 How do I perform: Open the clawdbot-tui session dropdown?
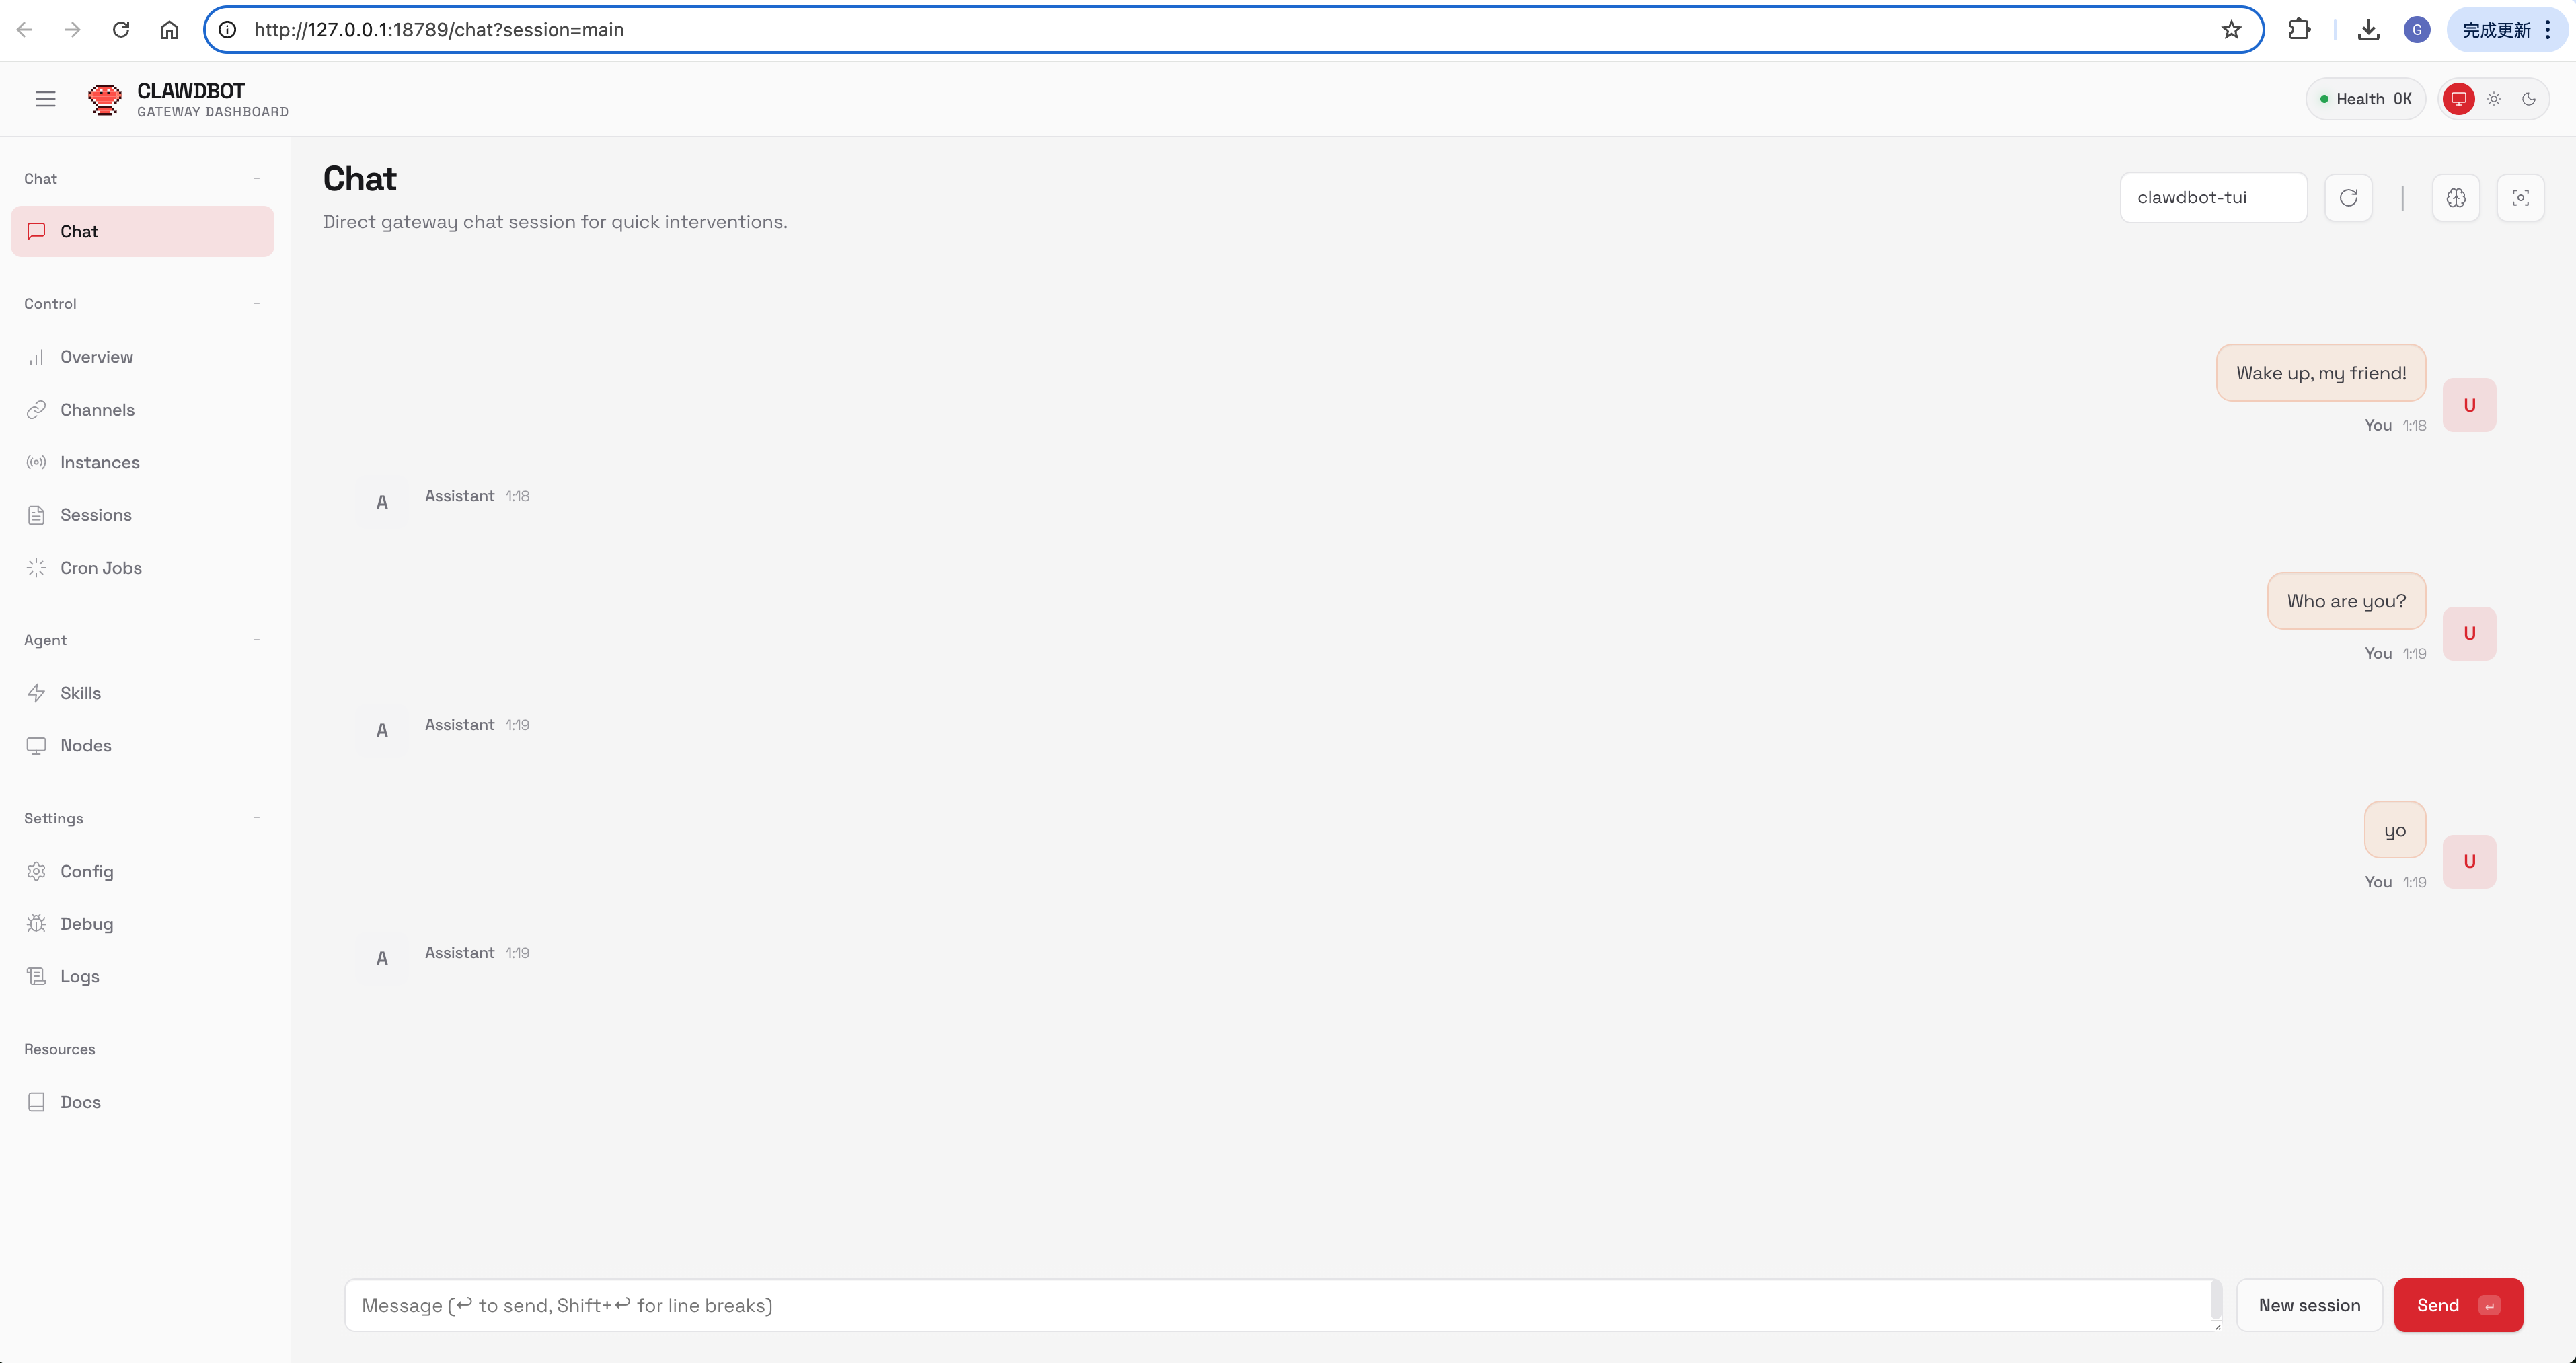2212,197
